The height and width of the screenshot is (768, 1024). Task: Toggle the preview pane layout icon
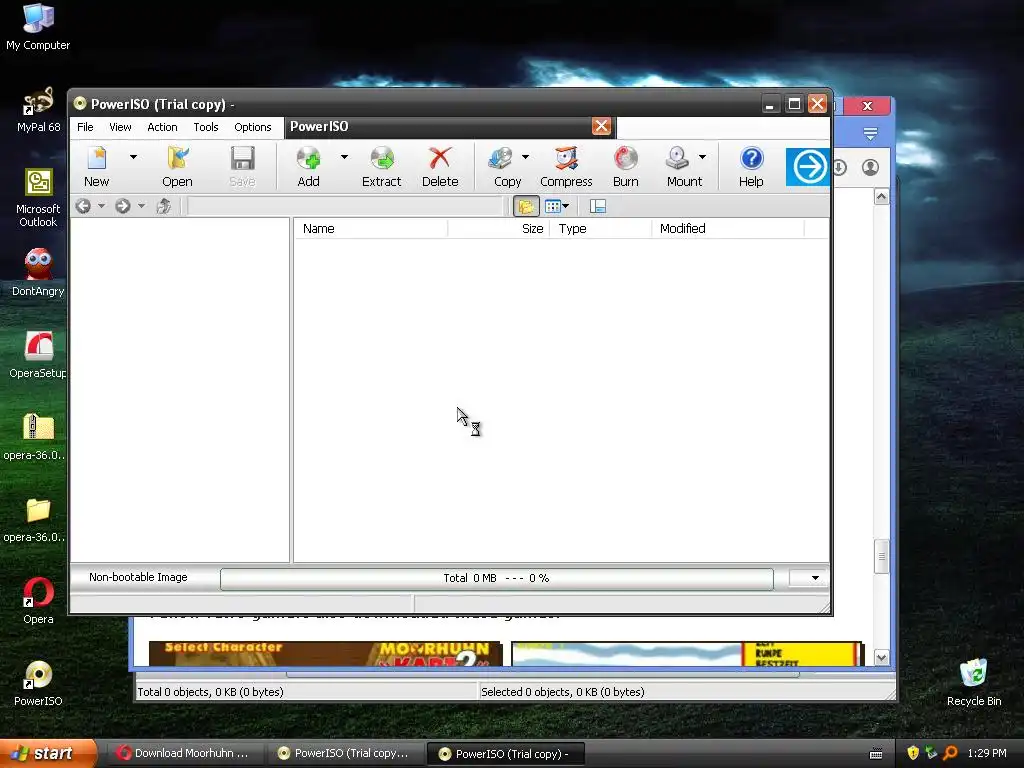[598, 206]
